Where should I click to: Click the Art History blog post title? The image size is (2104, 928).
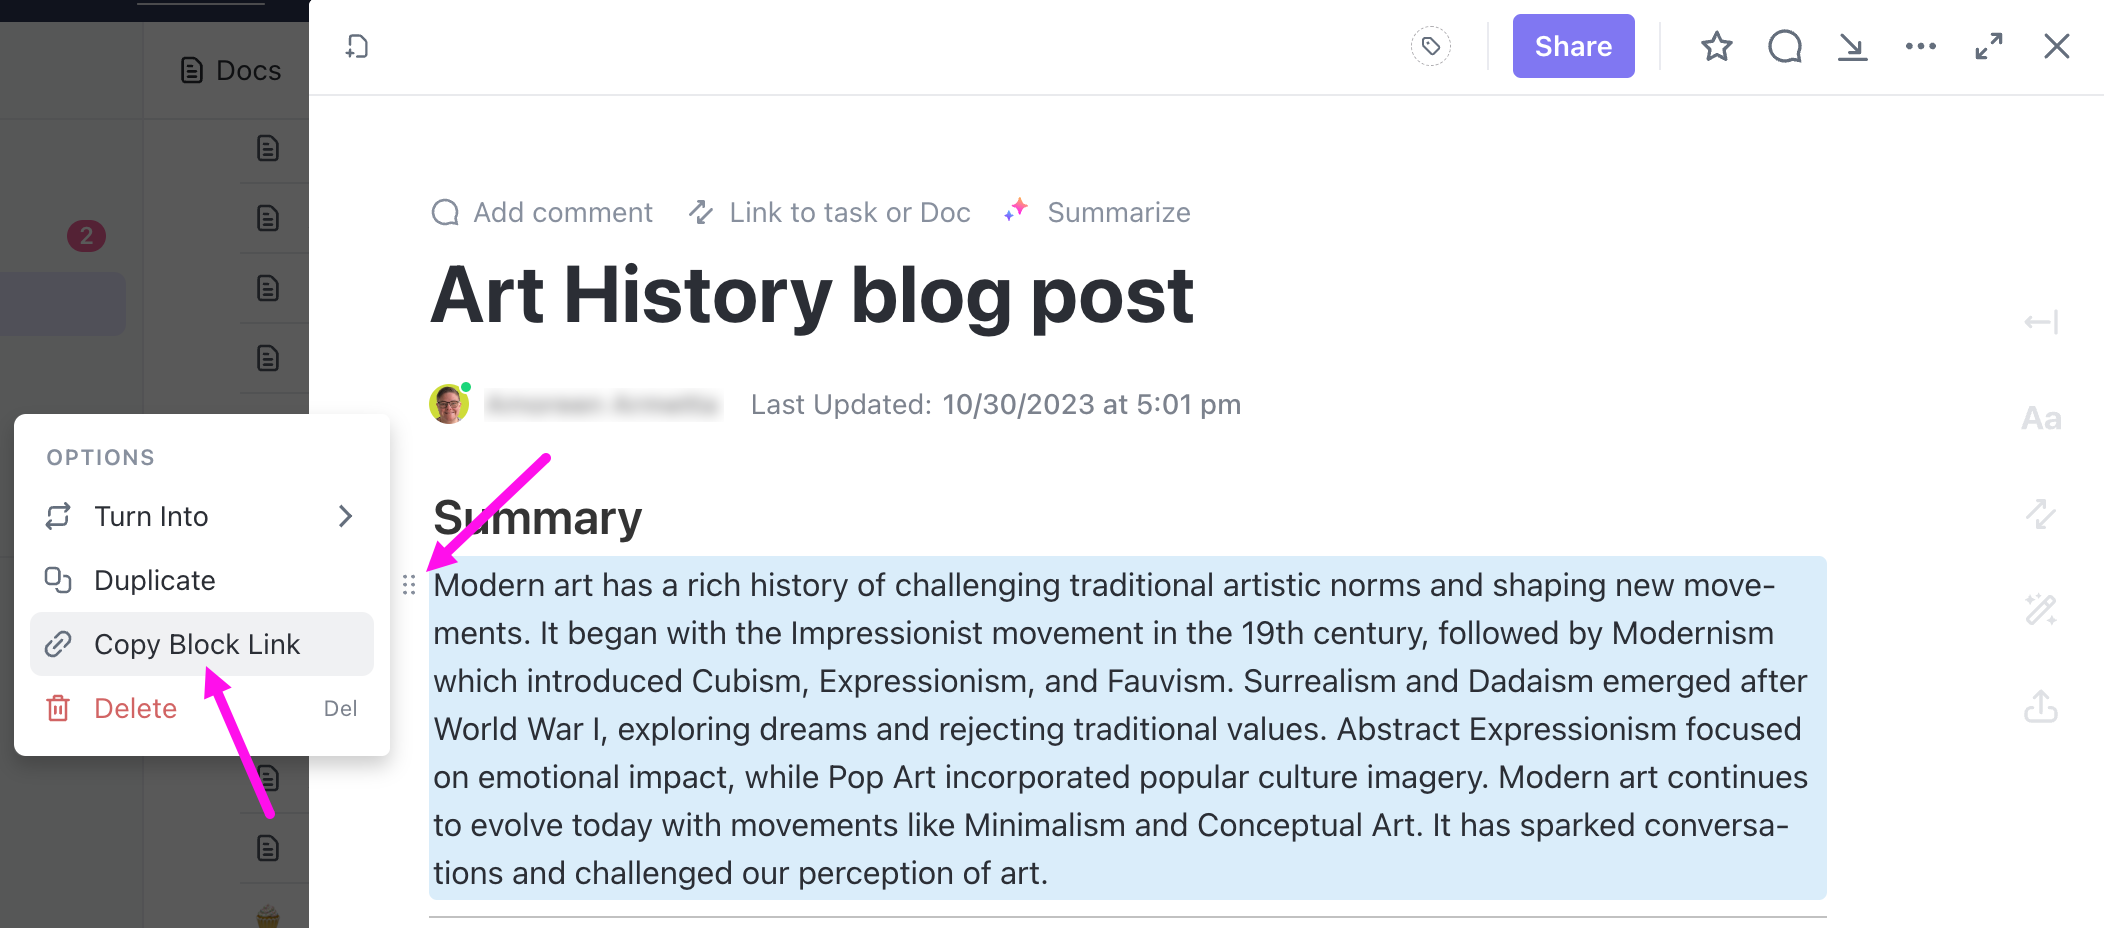point(812,296)
